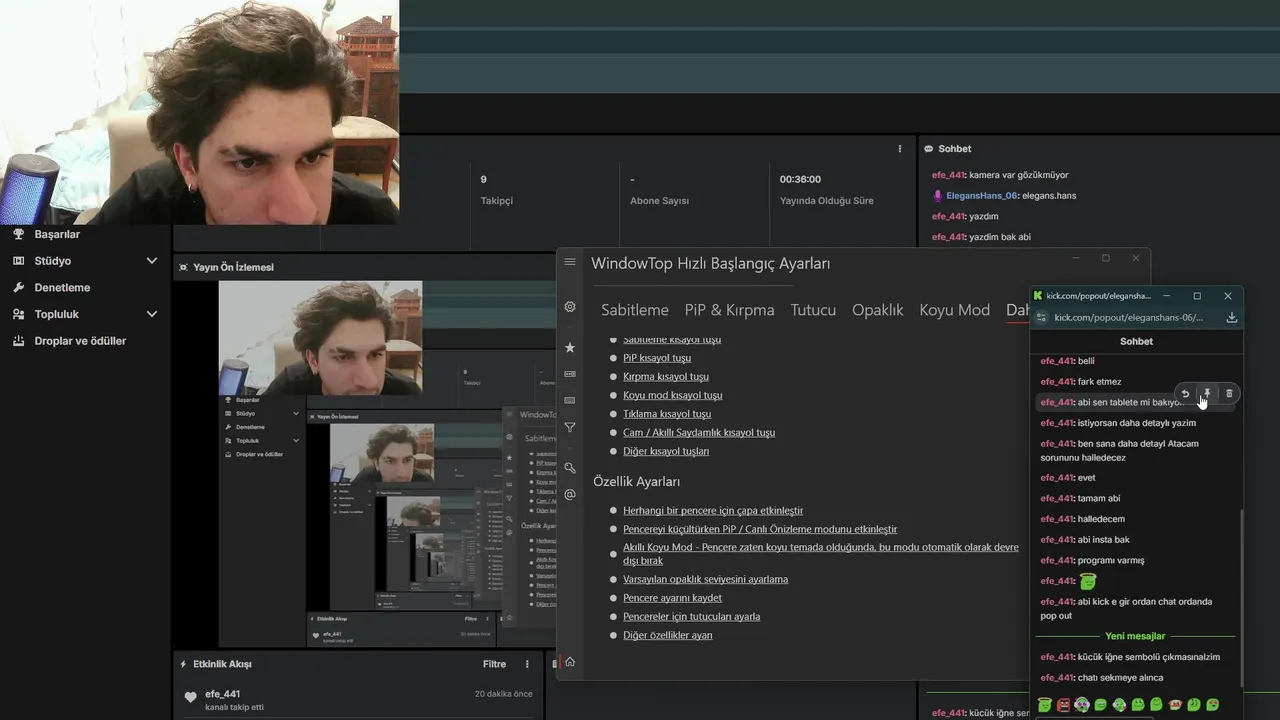Viewport: 1280px width, 720px height.
Task: Open site info icon in Kick popout address bar
Action: click(1041, 317)
